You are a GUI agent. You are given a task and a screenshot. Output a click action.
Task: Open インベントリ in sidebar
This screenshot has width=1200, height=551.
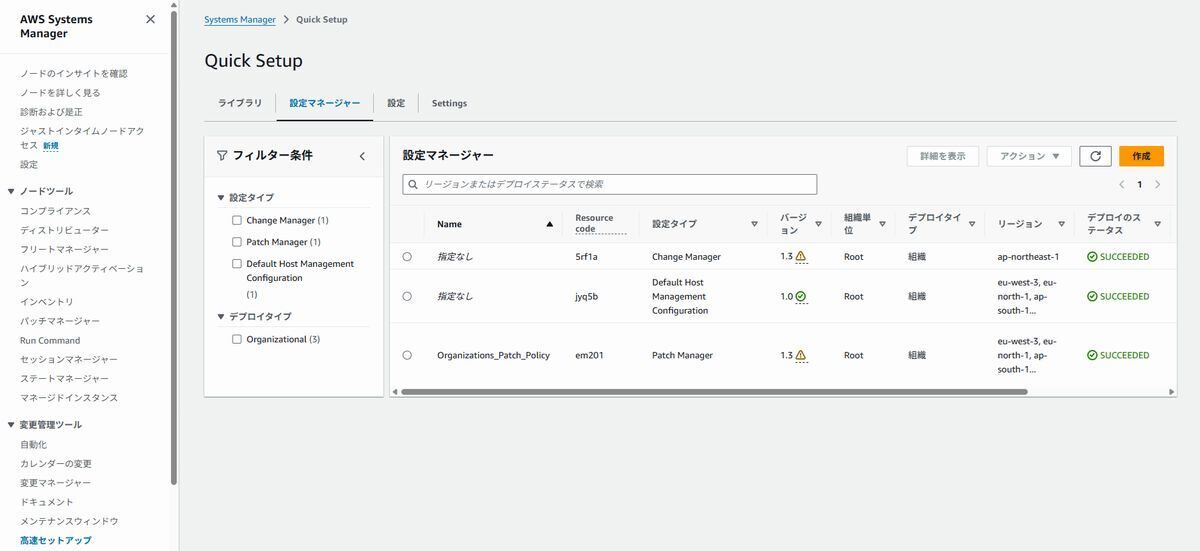click(x=47, y=302)
